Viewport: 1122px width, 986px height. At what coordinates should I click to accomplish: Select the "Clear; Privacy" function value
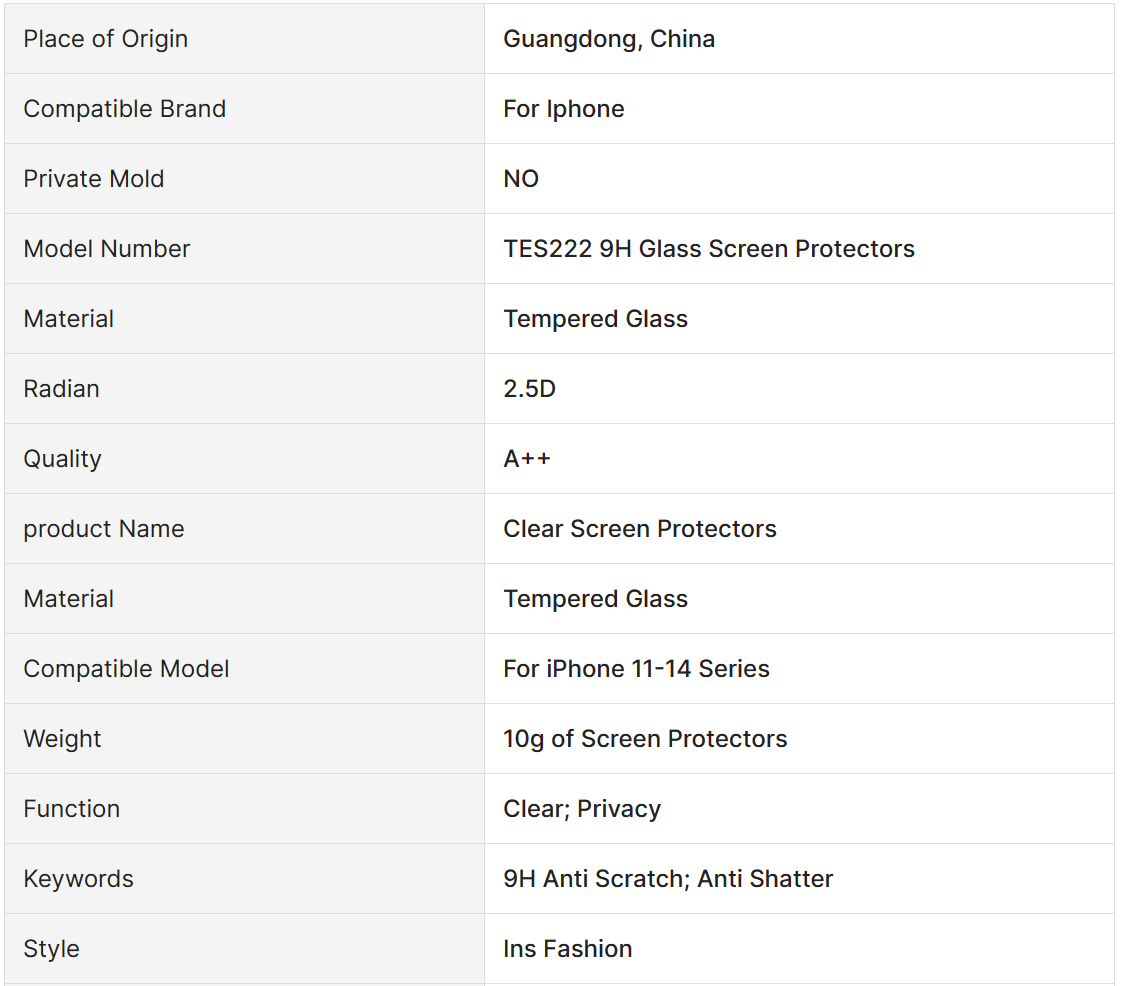point(582,809)
